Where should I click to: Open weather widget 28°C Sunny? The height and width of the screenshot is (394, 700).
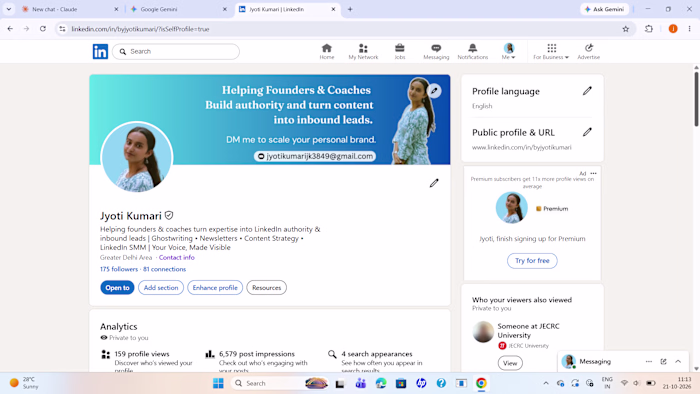point(25,383)
